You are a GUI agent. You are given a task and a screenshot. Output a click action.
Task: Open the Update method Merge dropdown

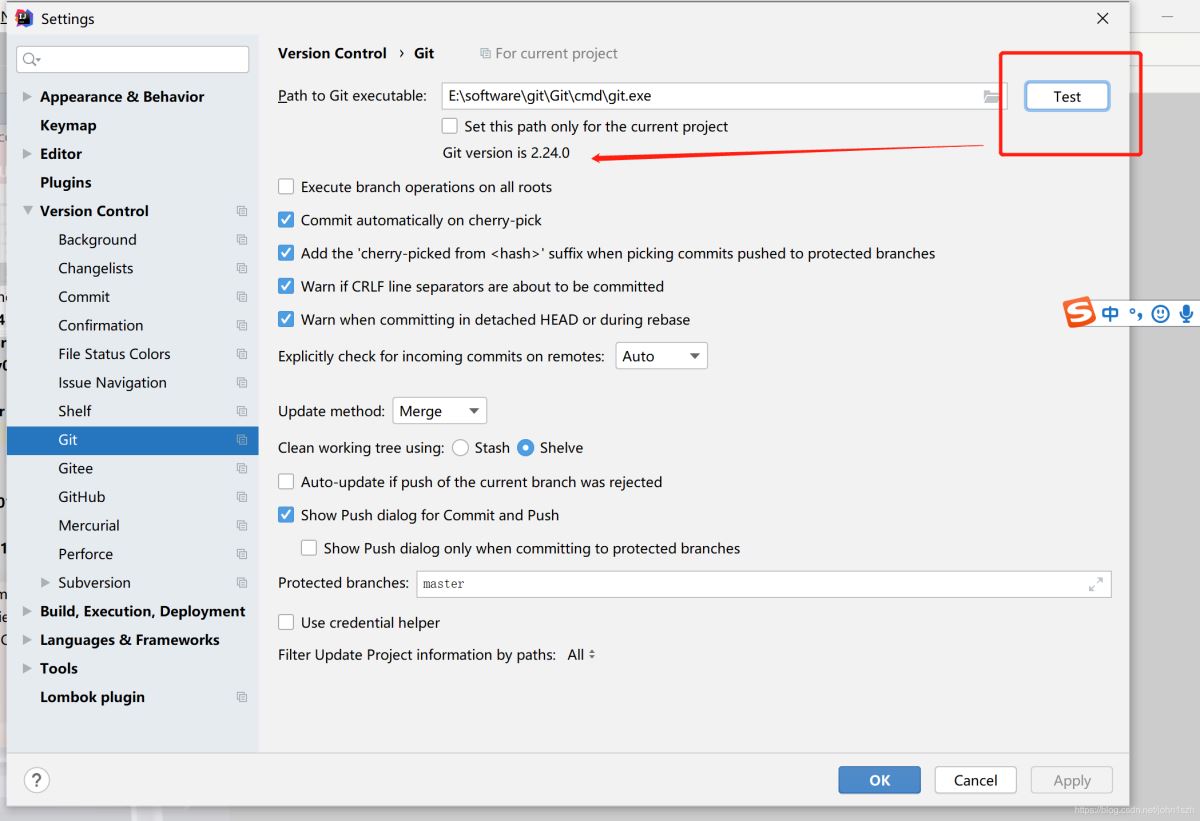coord(440,411)
